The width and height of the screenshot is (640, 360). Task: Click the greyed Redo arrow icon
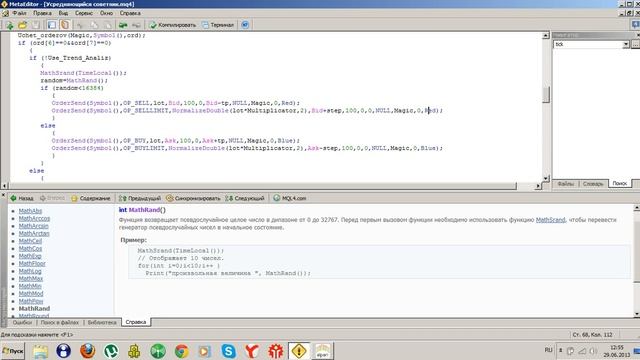click(x=136, y=25)
